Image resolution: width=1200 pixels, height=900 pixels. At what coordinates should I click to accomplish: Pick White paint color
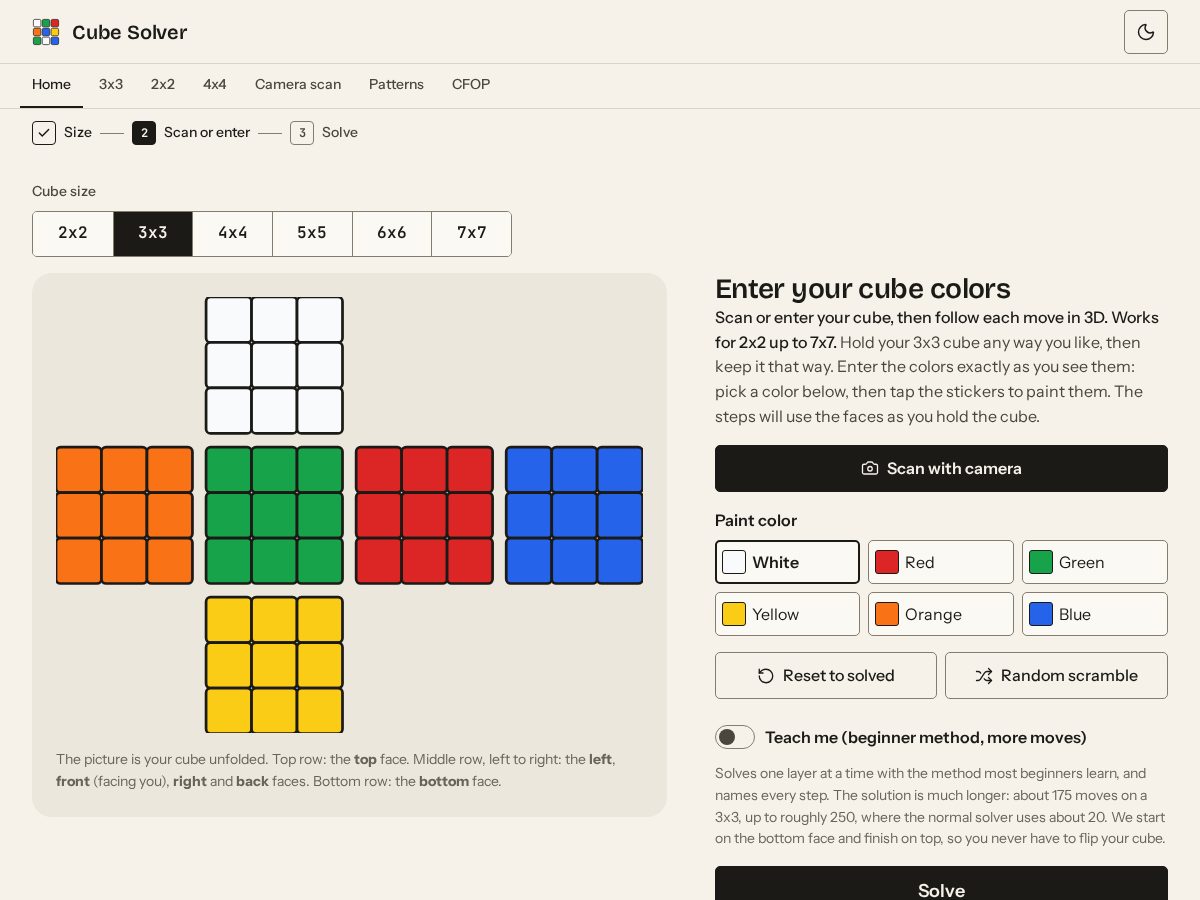click(787, 562)
